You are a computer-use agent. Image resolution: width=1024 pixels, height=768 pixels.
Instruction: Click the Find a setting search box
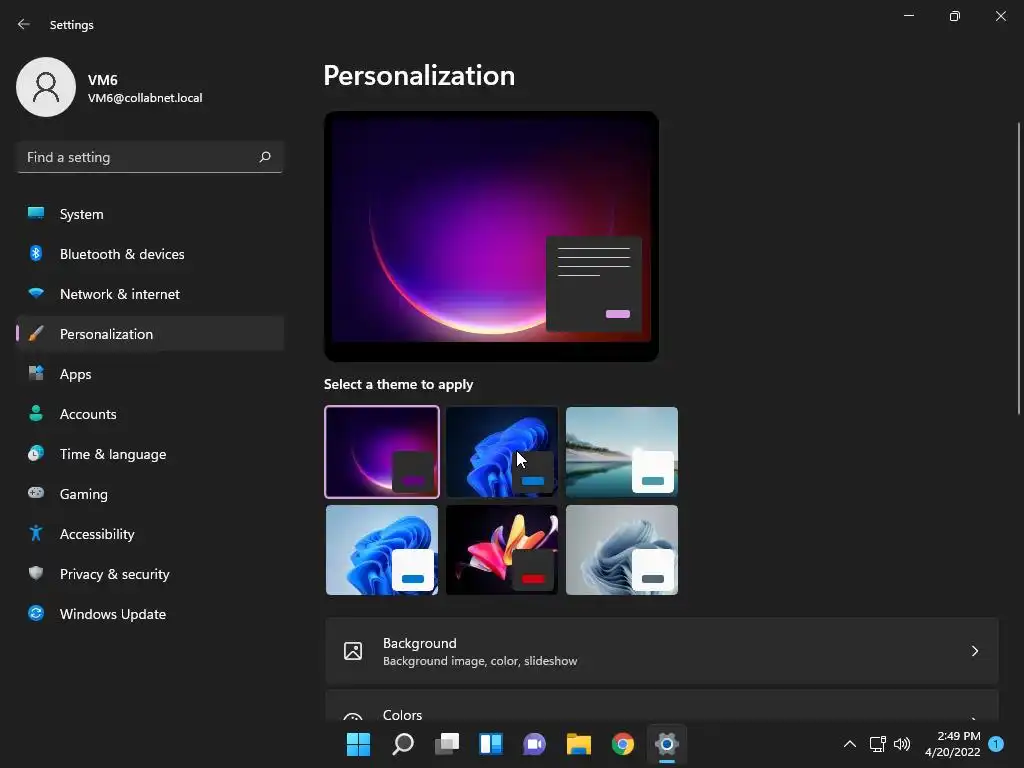coord(150,157)
